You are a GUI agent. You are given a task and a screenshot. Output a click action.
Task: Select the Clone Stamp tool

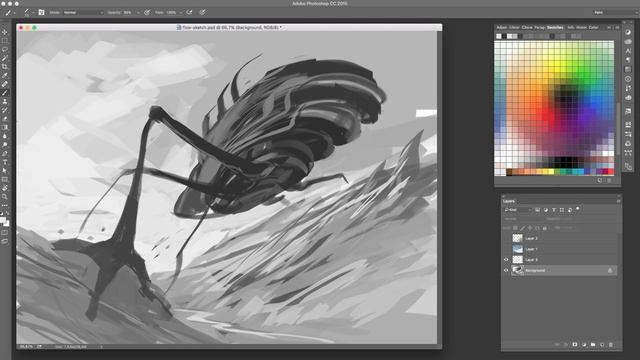point(5,101)
